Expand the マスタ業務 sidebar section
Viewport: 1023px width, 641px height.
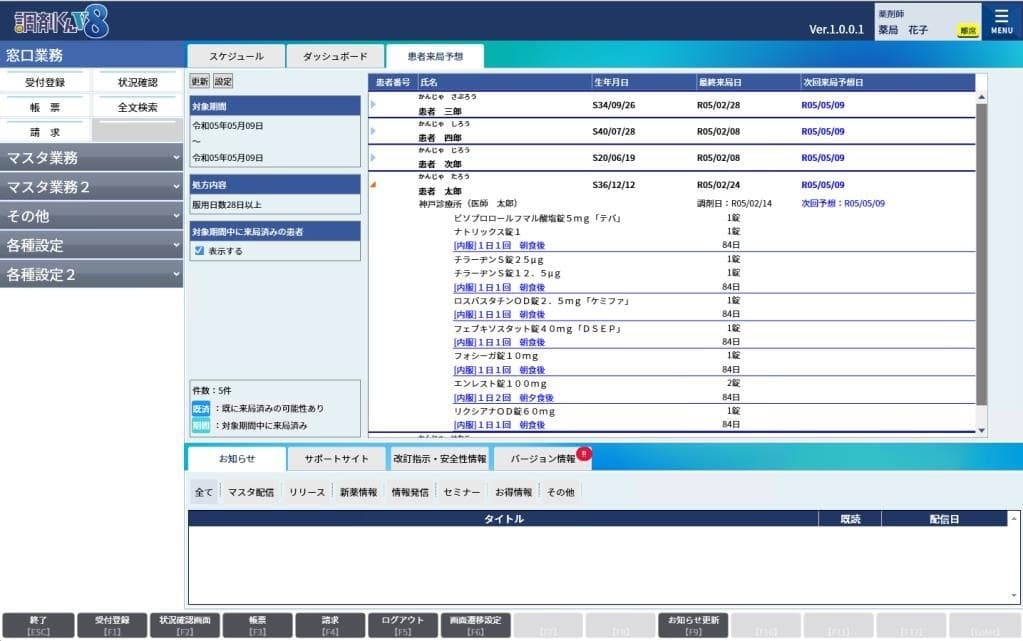(x=91, y=158)
